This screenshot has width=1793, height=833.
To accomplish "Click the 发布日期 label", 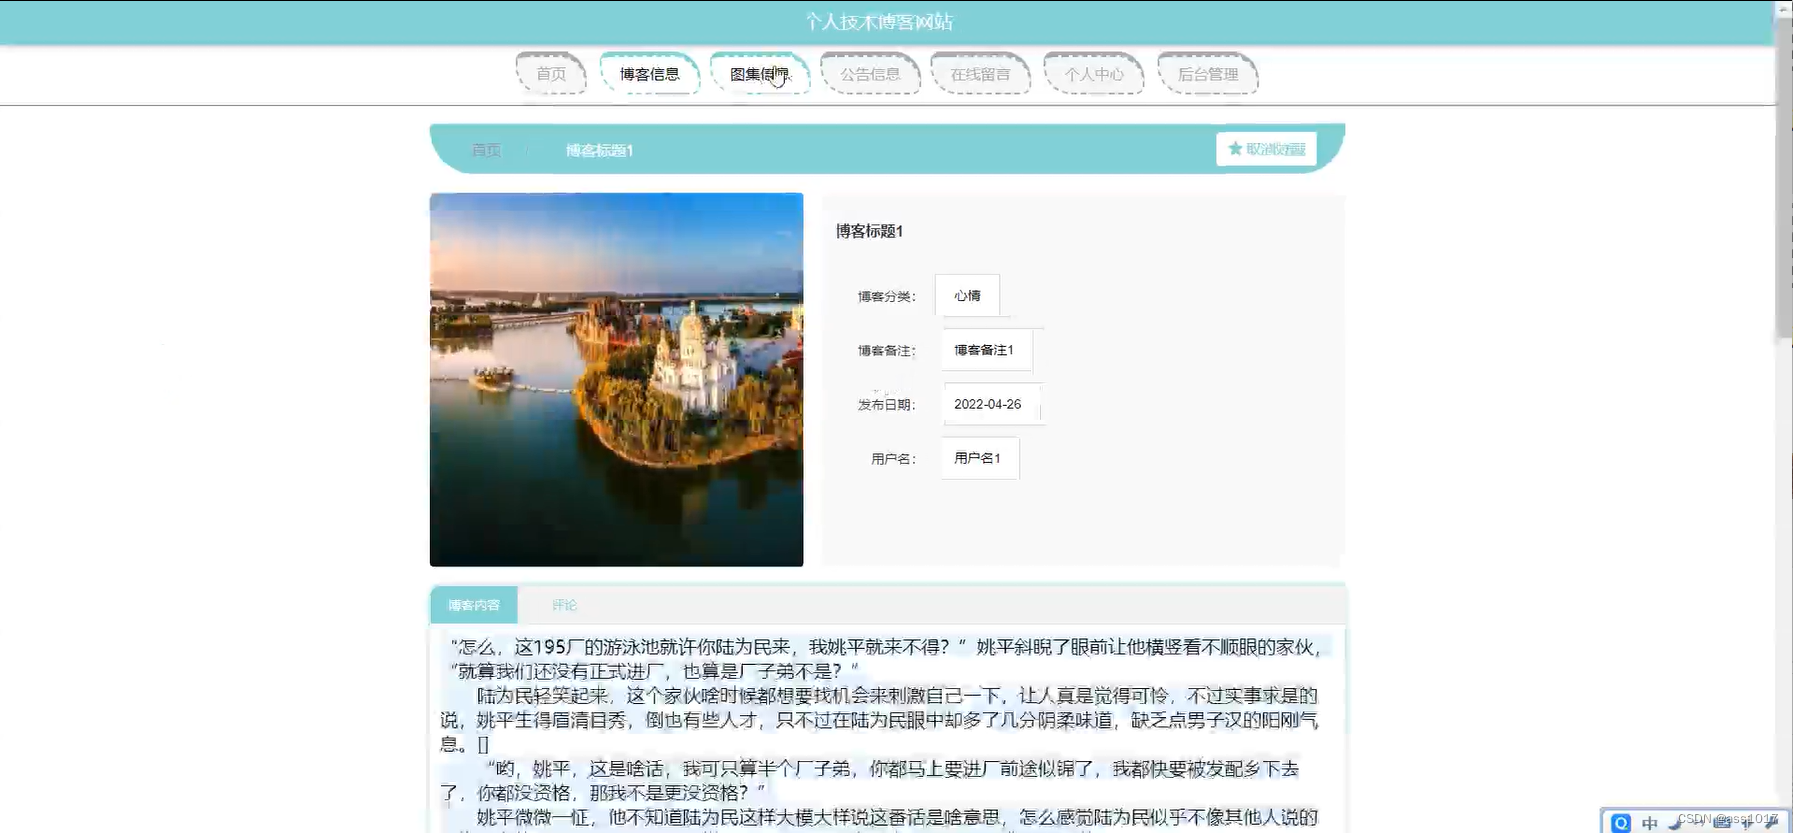I will point(886,405).
